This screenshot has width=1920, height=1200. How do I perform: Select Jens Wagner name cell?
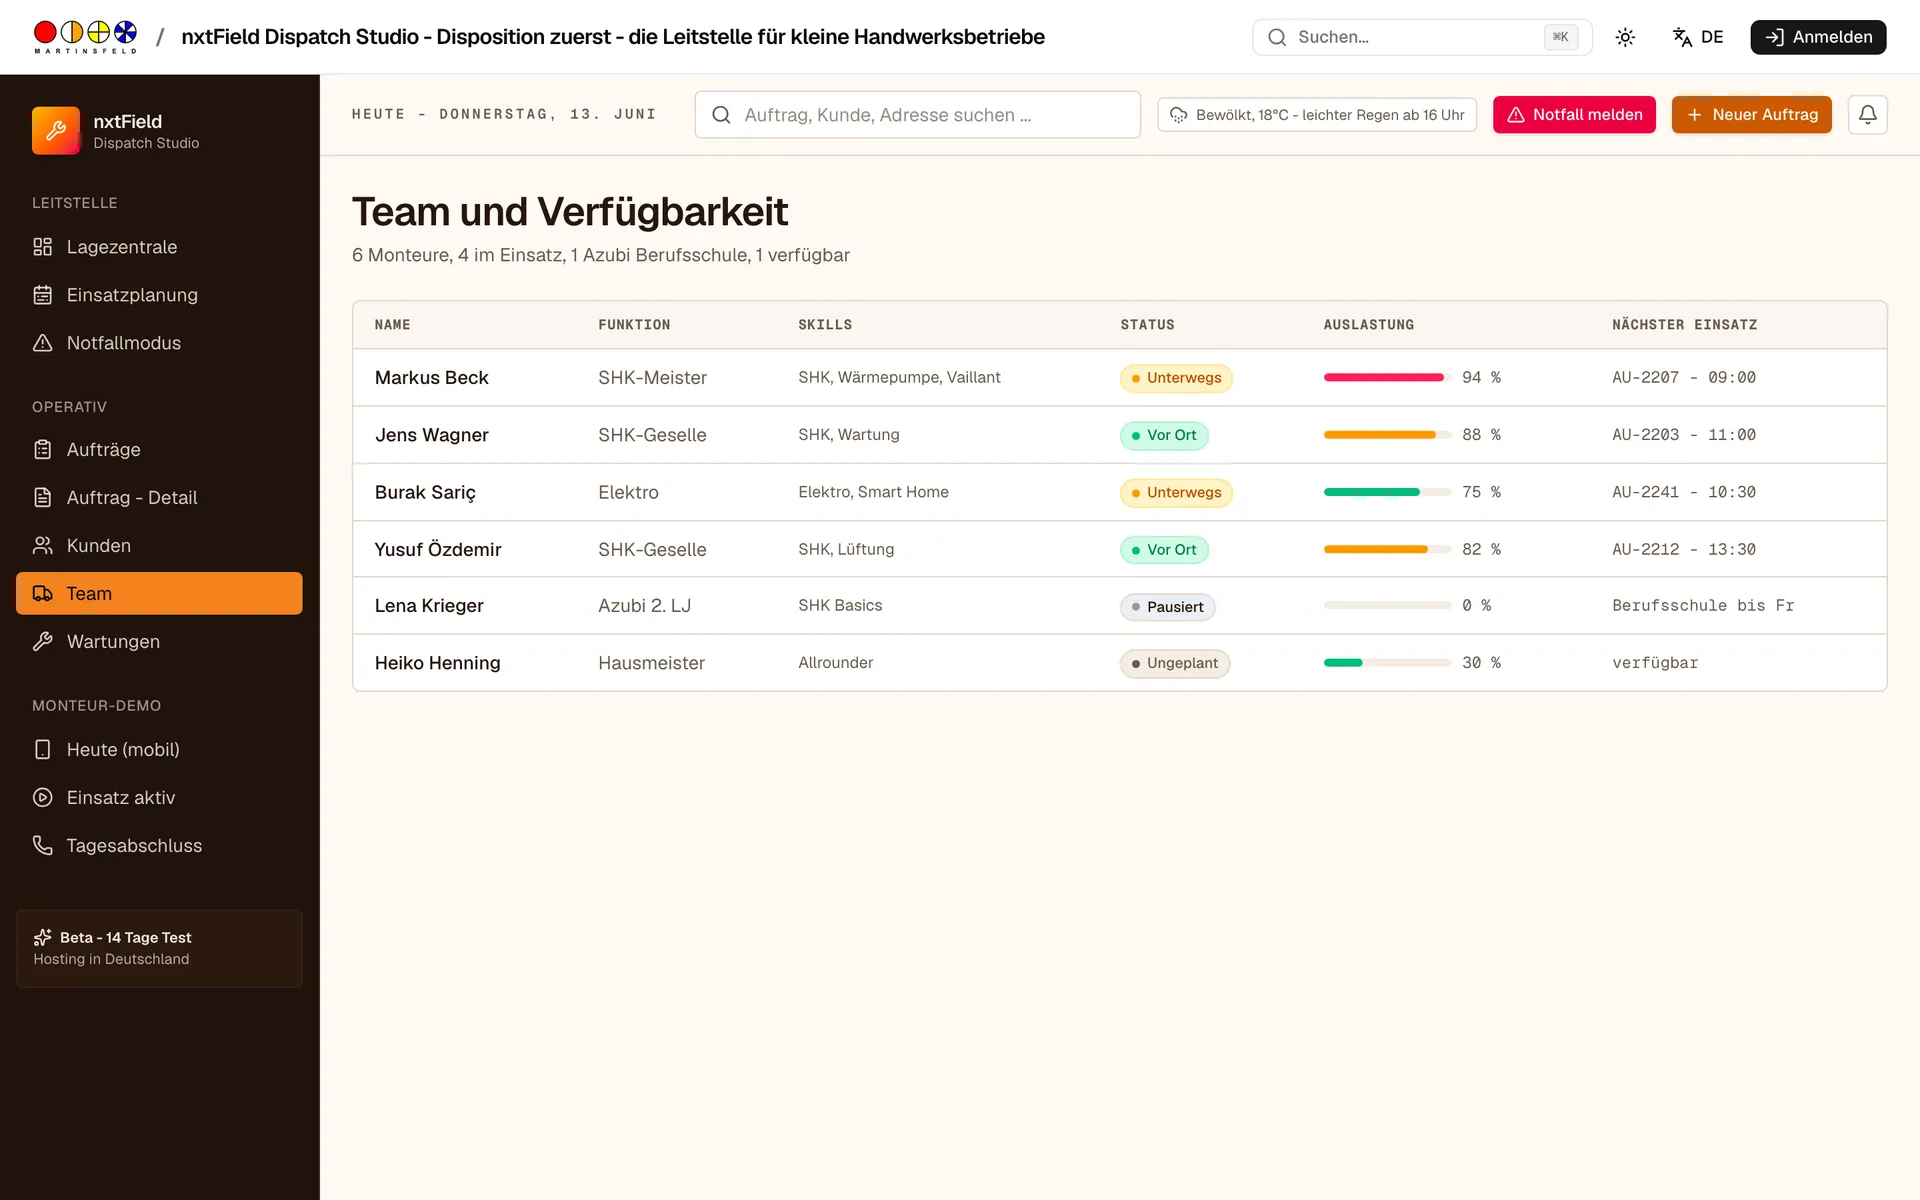(x=431, y=435)
